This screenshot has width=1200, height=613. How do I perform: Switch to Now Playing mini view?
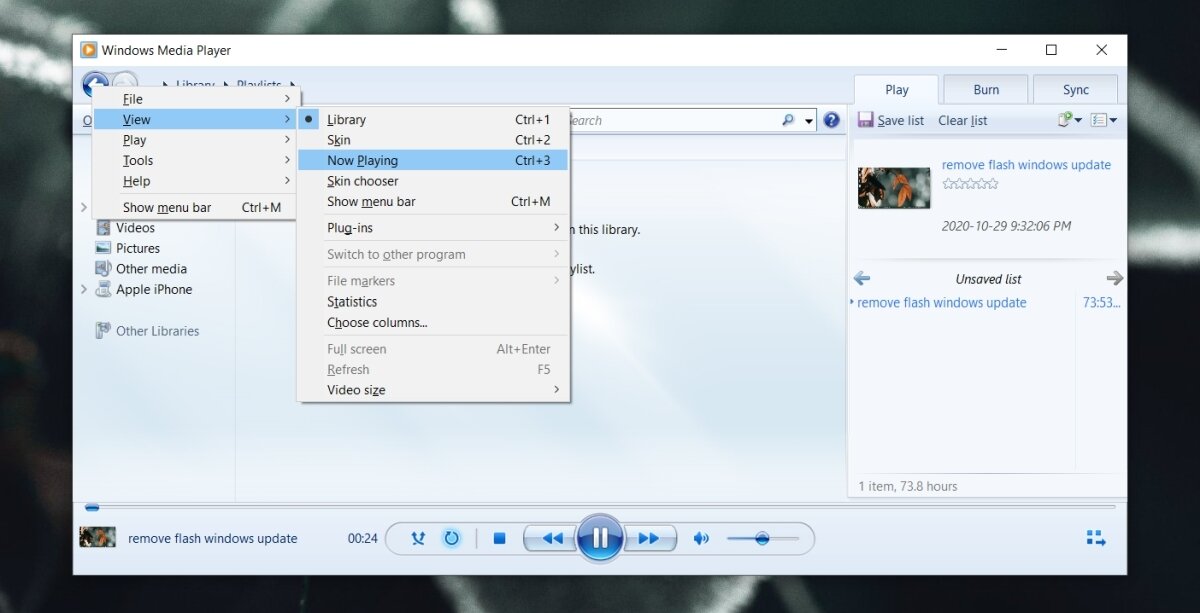click(x=1096, y=538)
